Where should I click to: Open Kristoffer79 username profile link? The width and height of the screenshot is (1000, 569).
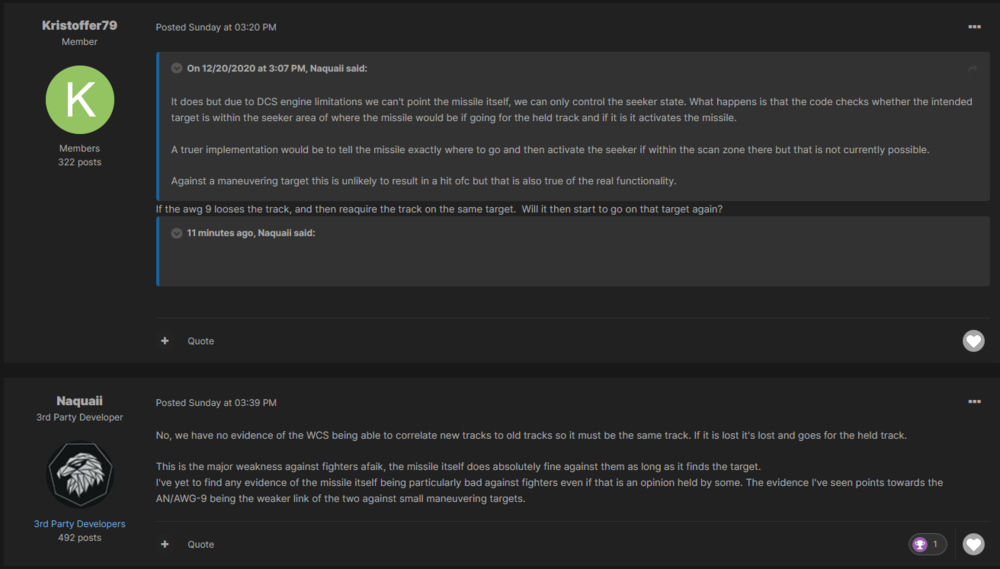point(80,25)
